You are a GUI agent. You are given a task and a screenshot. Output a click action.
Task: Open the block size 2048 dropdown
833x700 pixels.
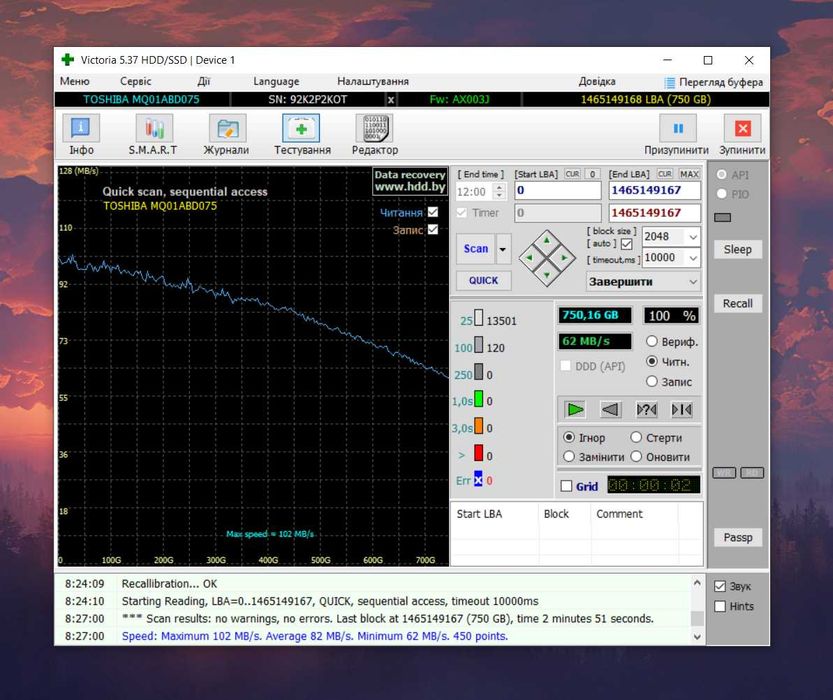click(693, 237)
